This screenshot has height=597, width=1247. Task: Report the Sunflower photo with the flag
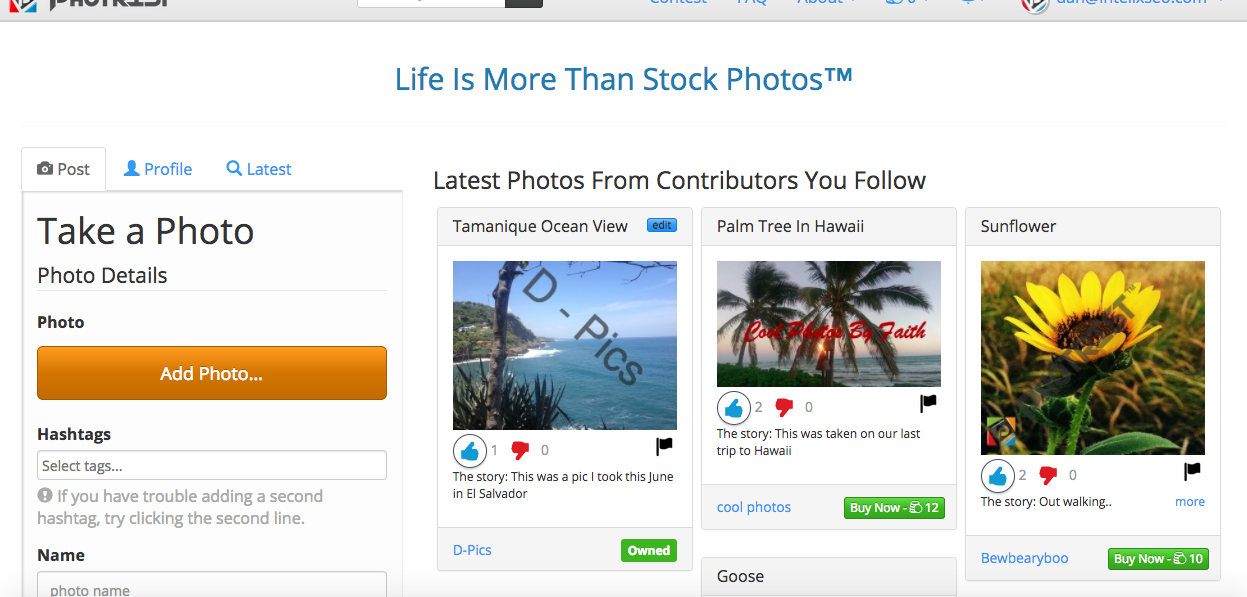click(1192, 471)
